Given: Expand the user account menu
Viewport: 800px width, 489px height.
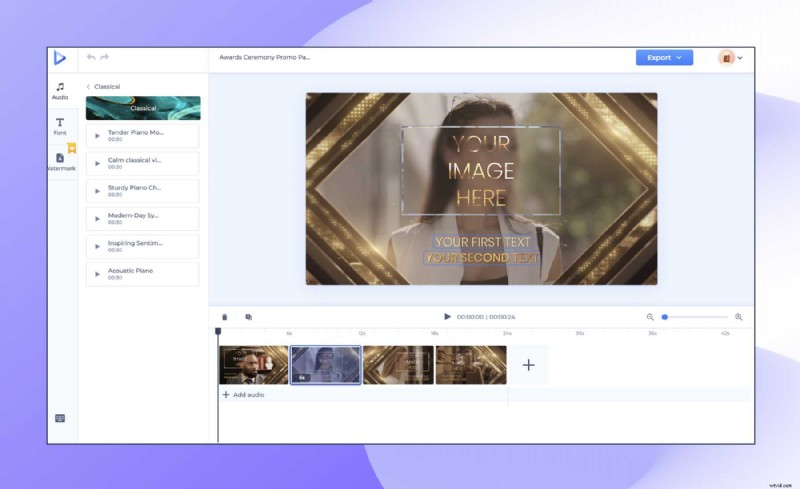Looking at the screenshot, I should (x=731, y=58).
